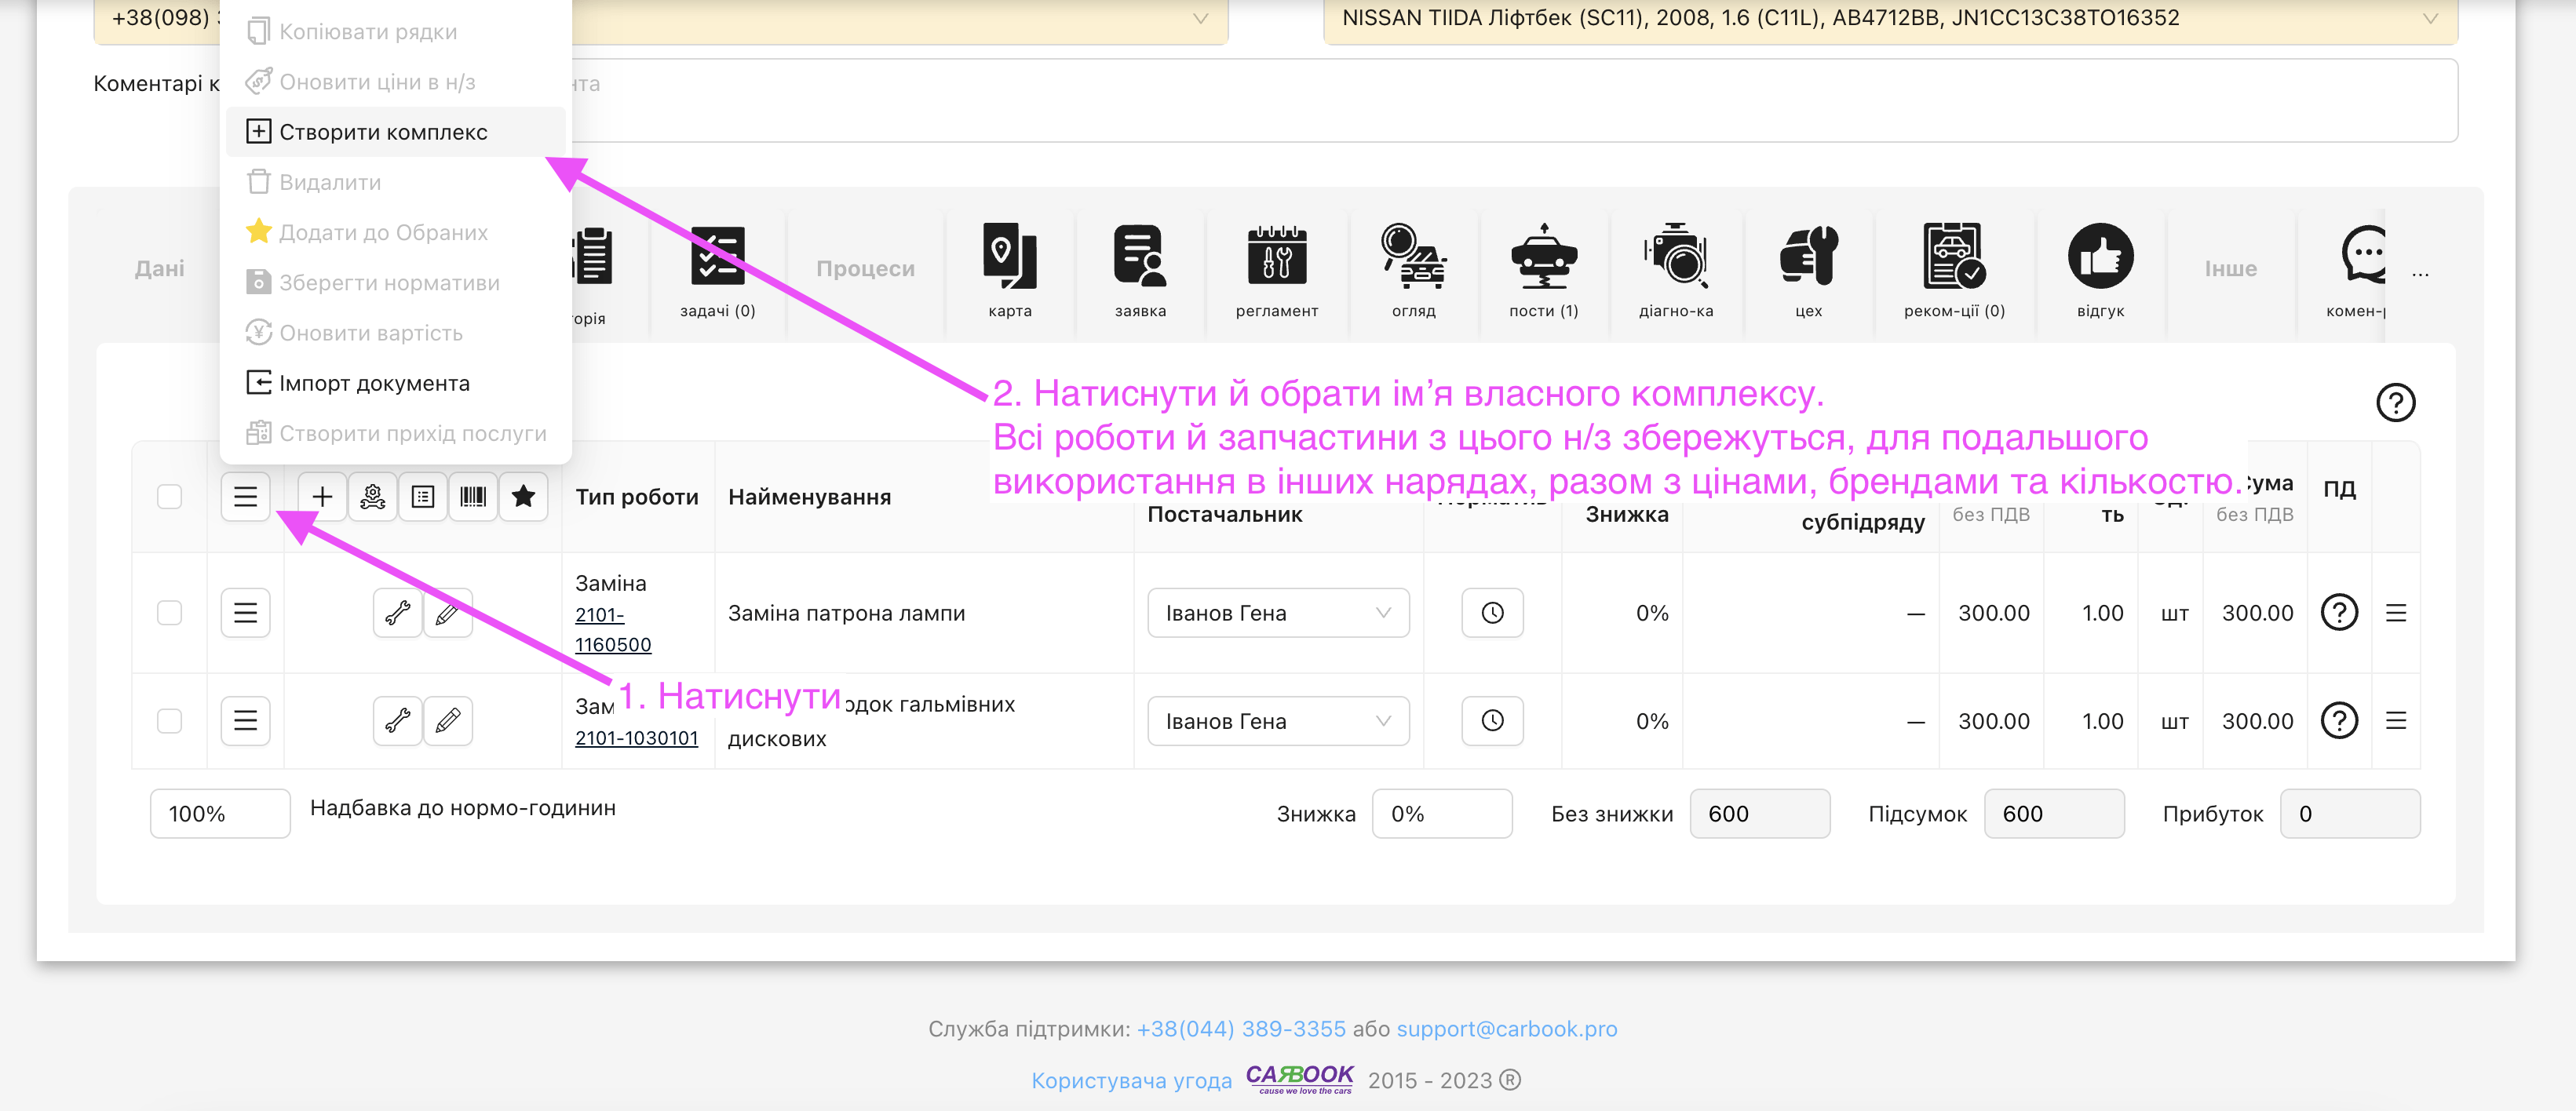Check the Заміна патрона лампи row checkbox
Viewport: 2576px width, 1111px height.
[169, 613]
